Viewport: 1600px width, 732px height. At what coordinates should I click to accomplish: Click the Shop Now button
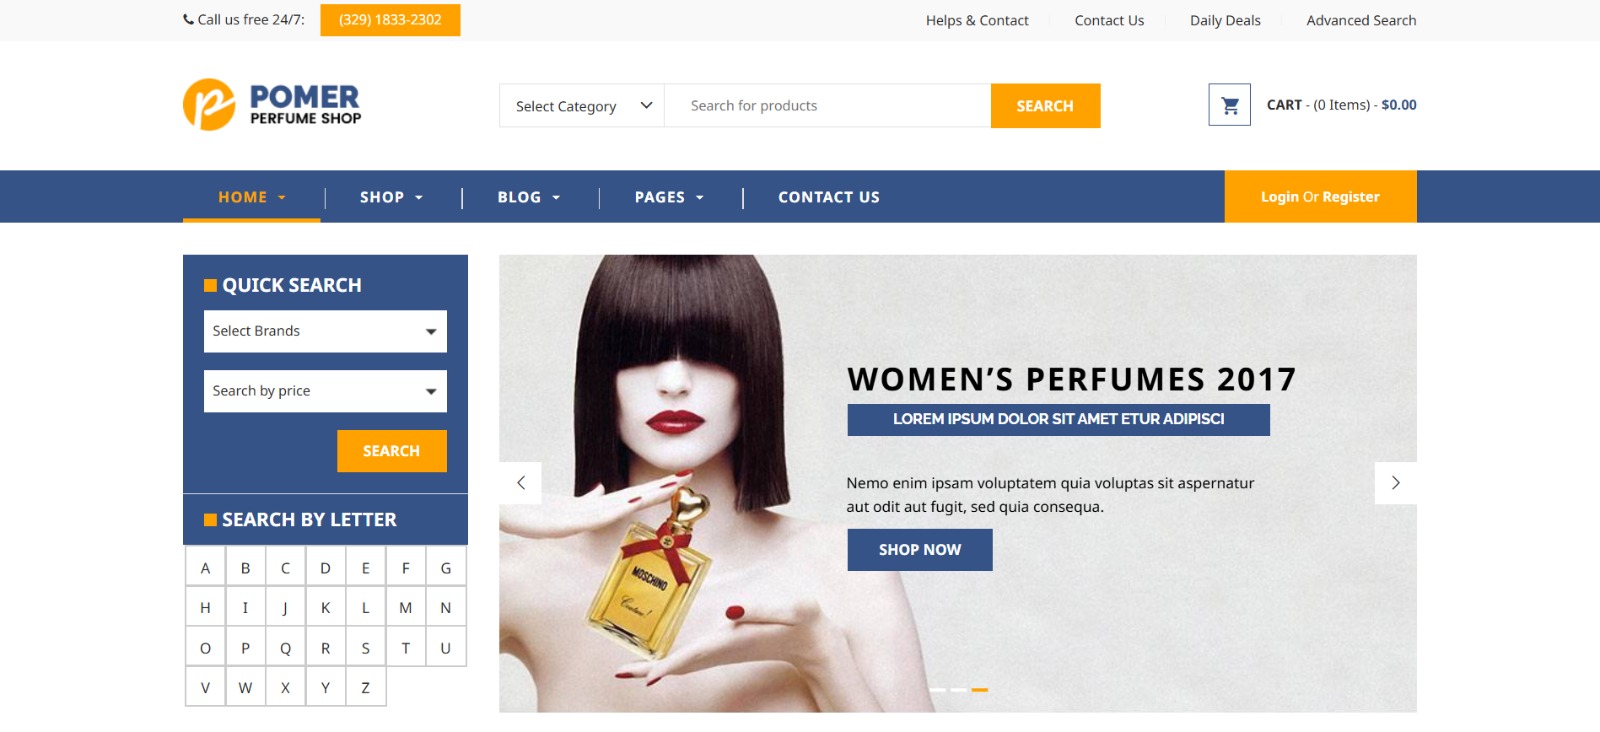[x=920, y=550]
